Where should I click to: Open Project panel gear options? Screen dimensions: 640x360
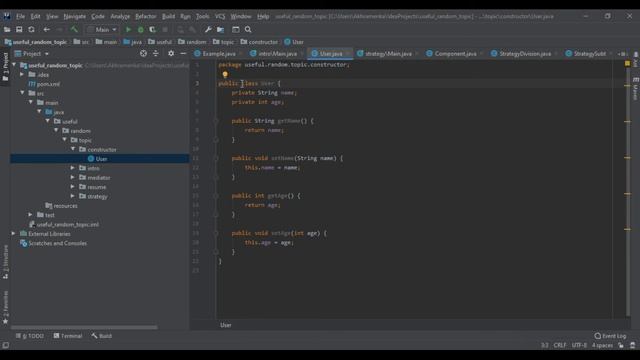tap(171, 53)
